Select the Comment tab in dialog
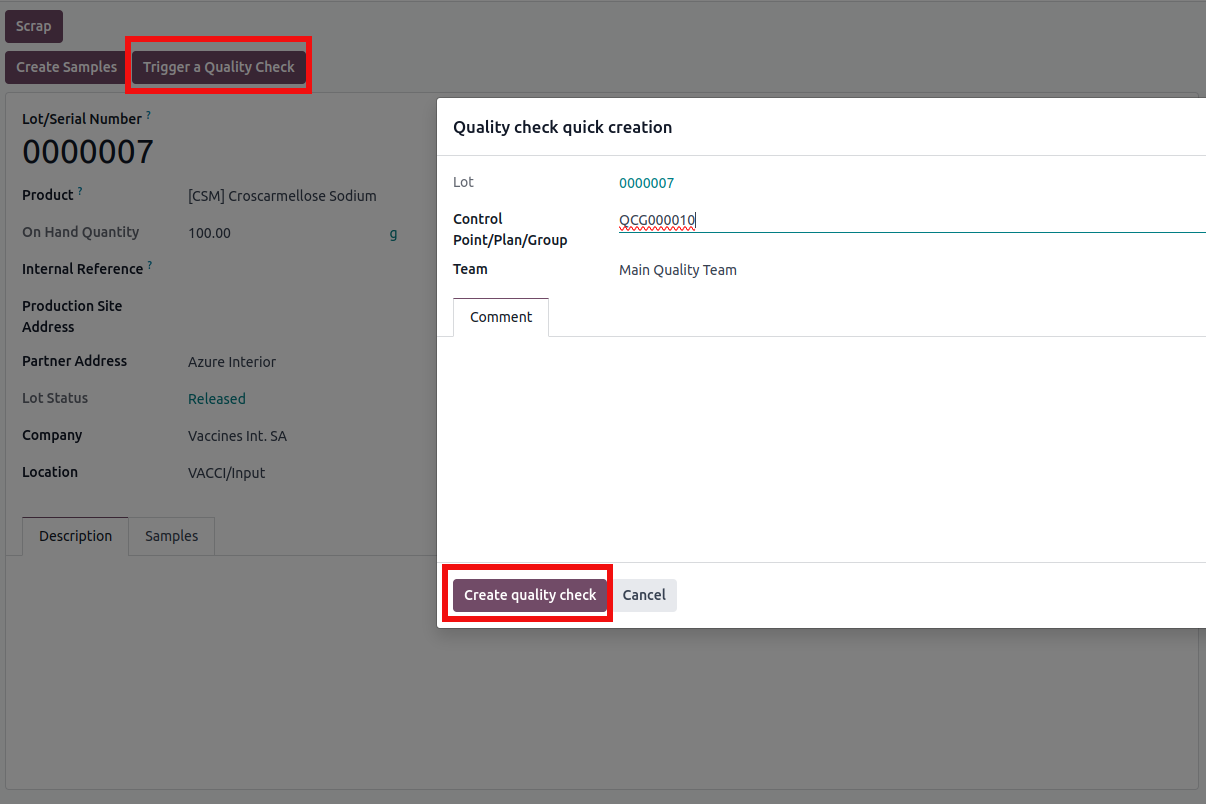 coord(500,317)
